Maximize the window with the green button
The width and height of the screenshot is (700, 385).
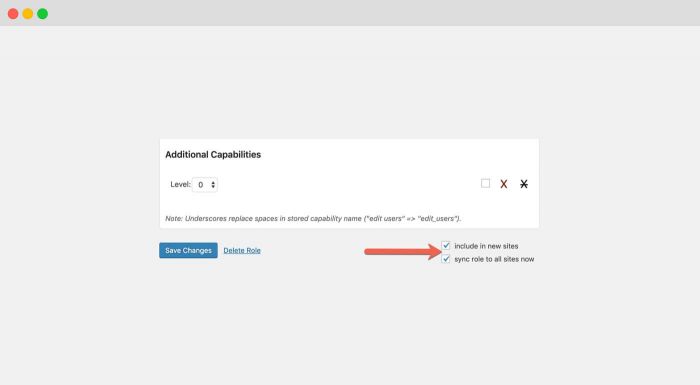coord(42,14)
